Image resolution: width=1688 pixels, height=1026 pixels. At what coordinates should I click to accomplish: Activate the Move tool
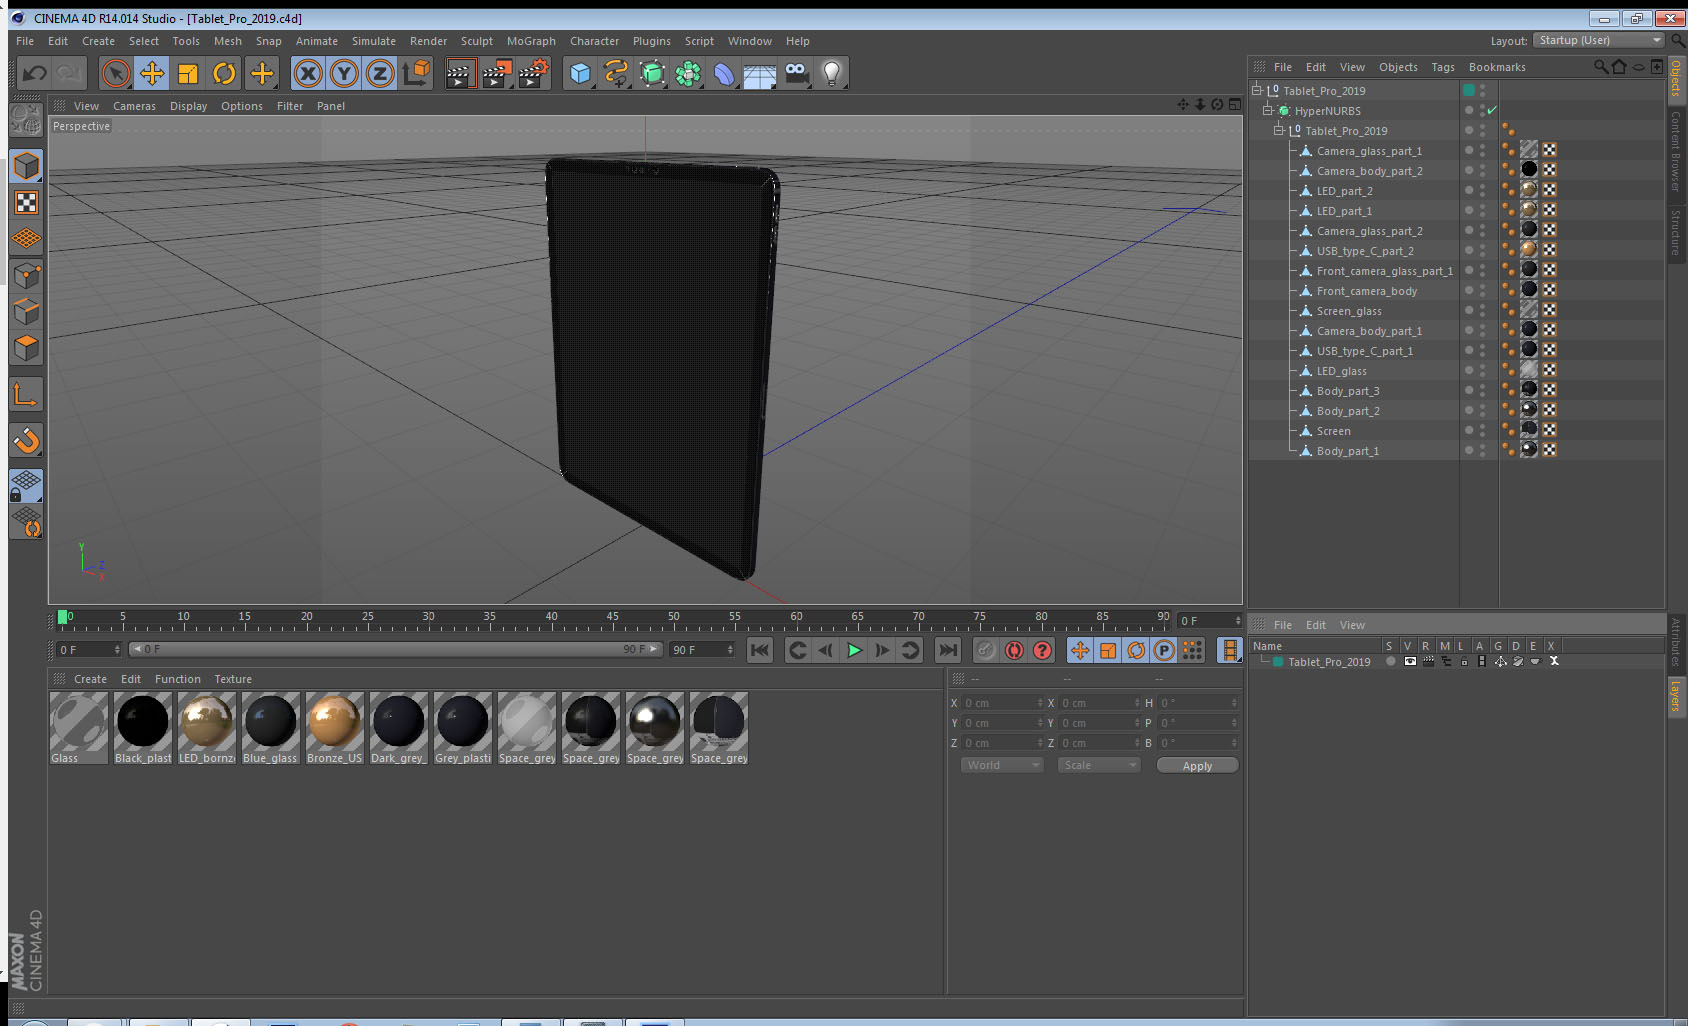pos(152,73)
